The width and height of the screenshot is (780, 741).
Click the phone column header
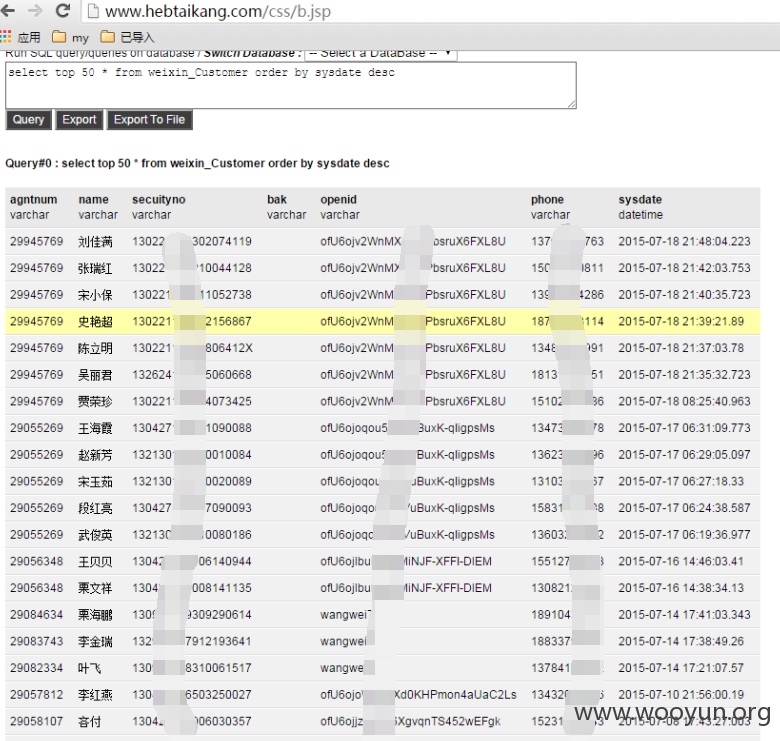547,199
